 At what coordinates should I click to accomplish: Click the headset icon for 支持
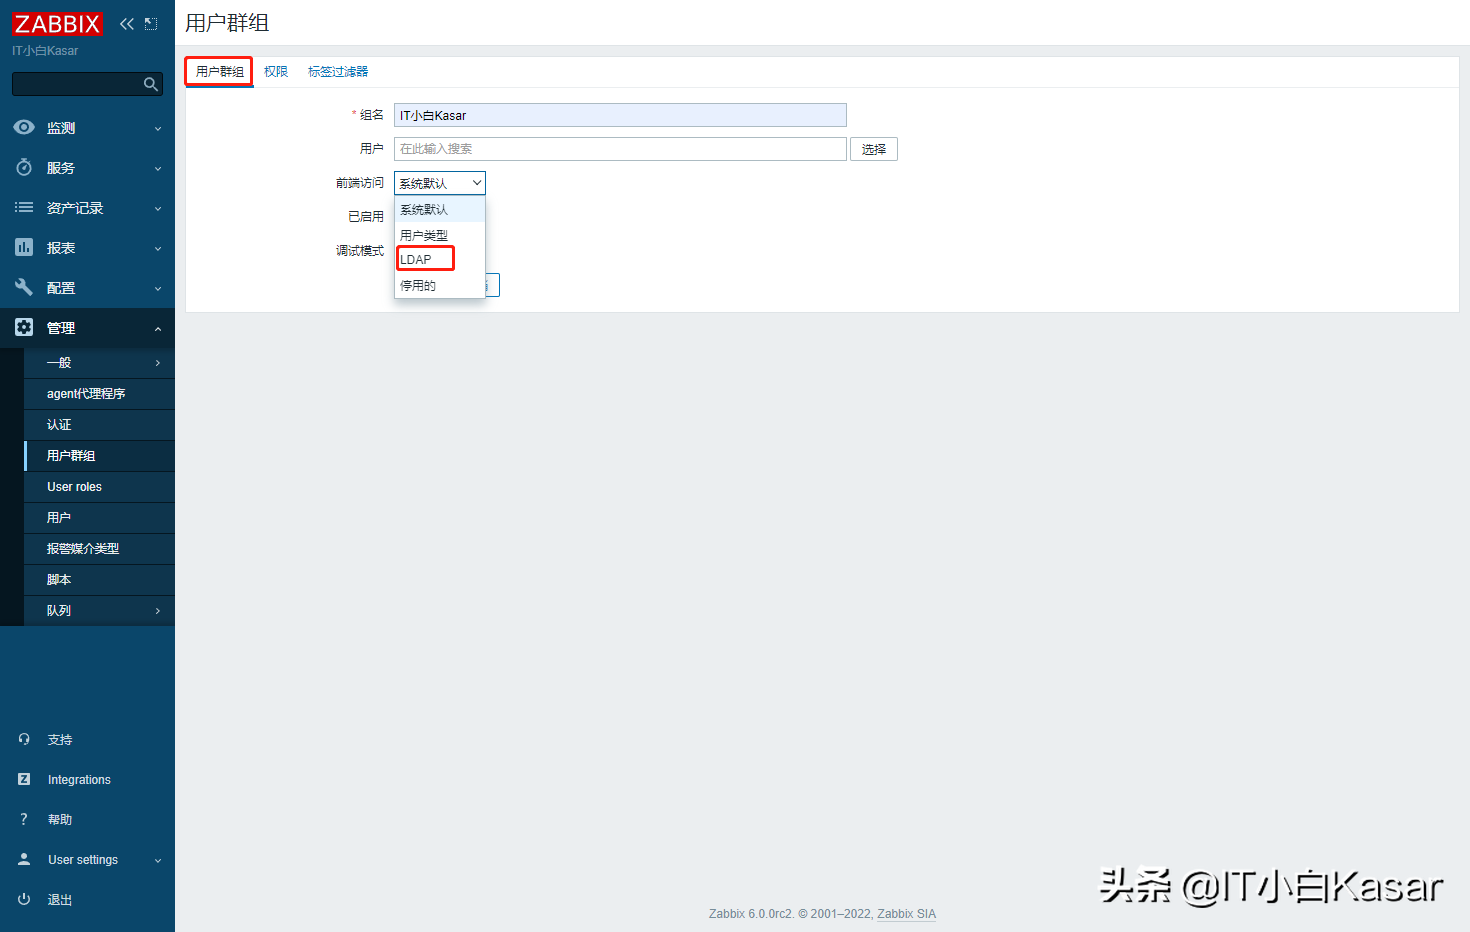pyautogui.click(x=24, y=739)
